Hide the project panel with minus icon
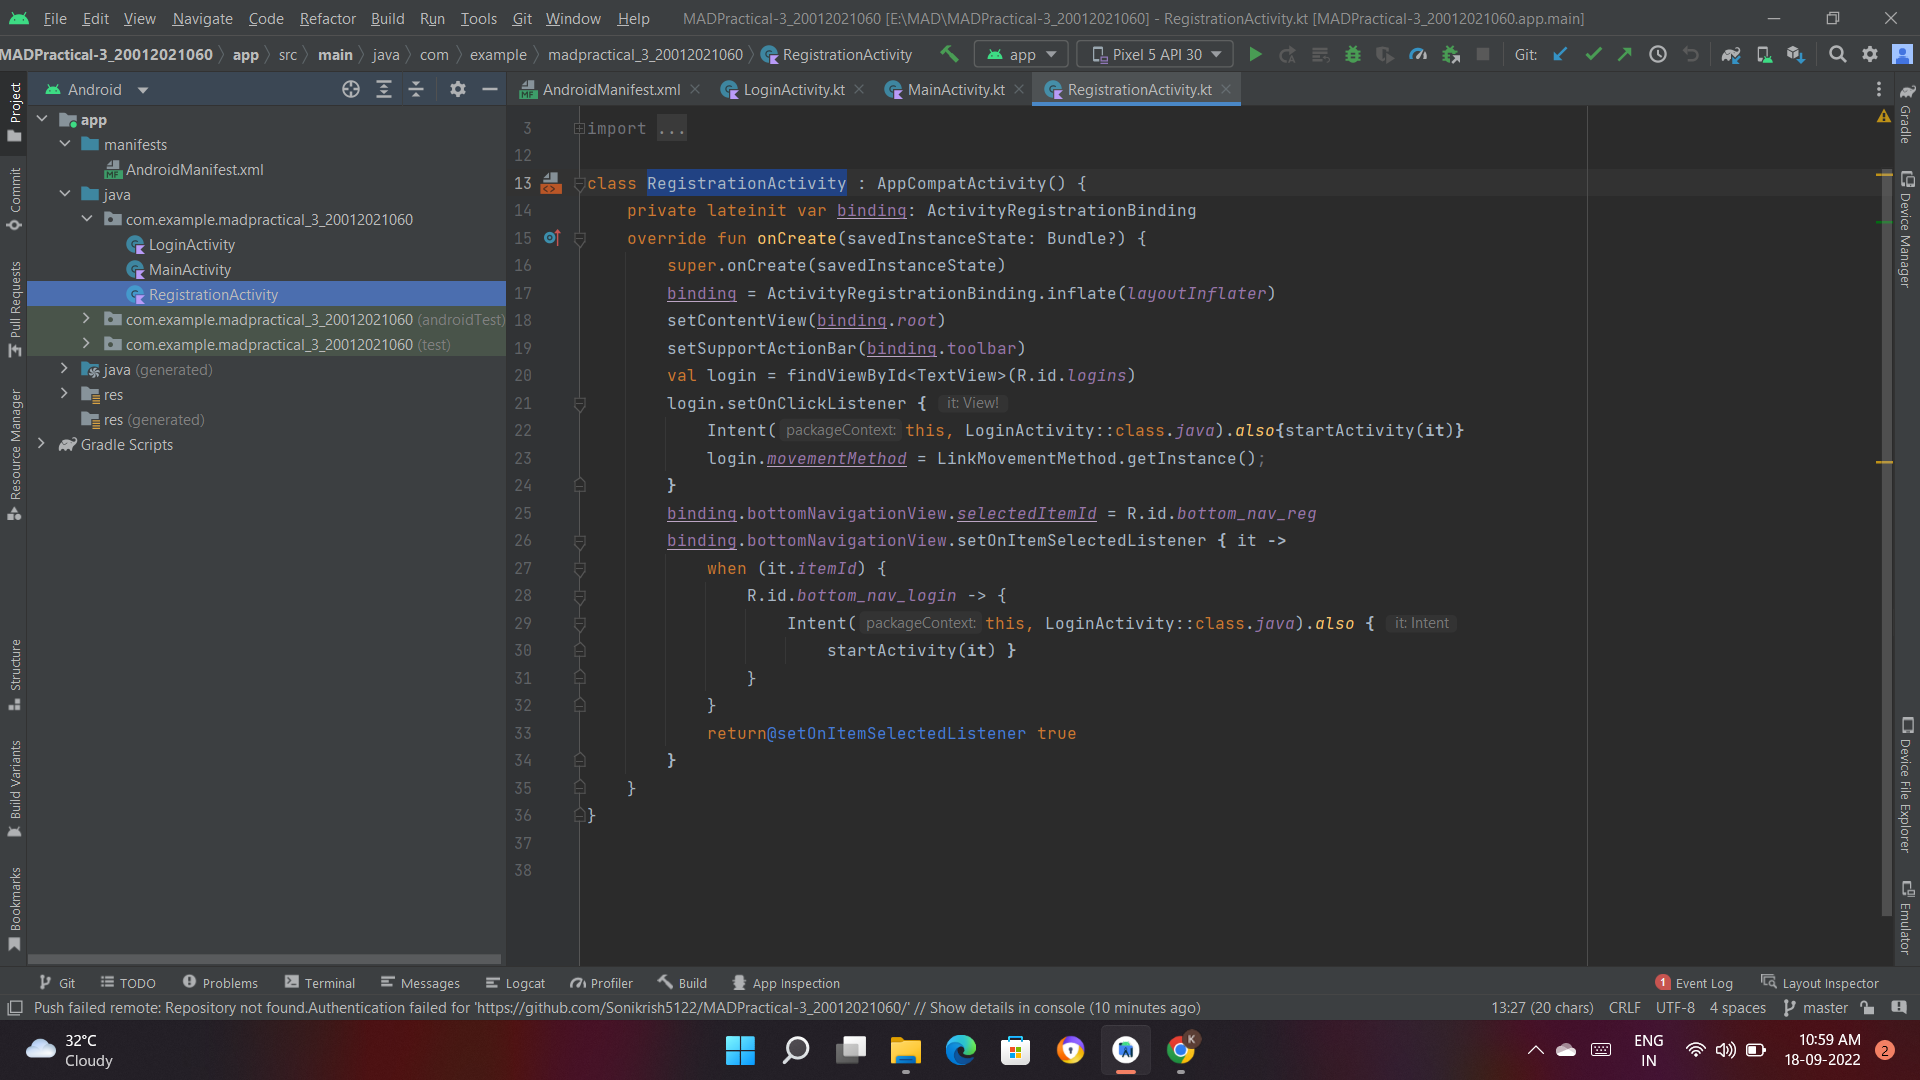1920x1080 pixels. pos(490,90)
